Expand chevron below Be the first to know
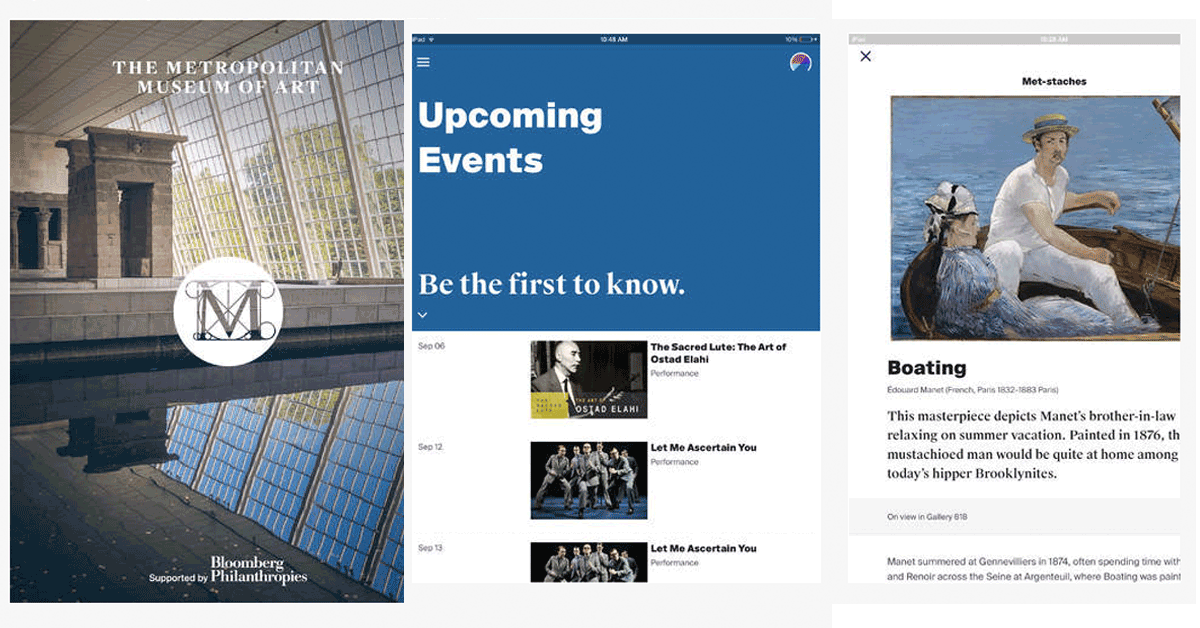The width and height of the screenshot is (1200, 628). (x=423, y=315)
